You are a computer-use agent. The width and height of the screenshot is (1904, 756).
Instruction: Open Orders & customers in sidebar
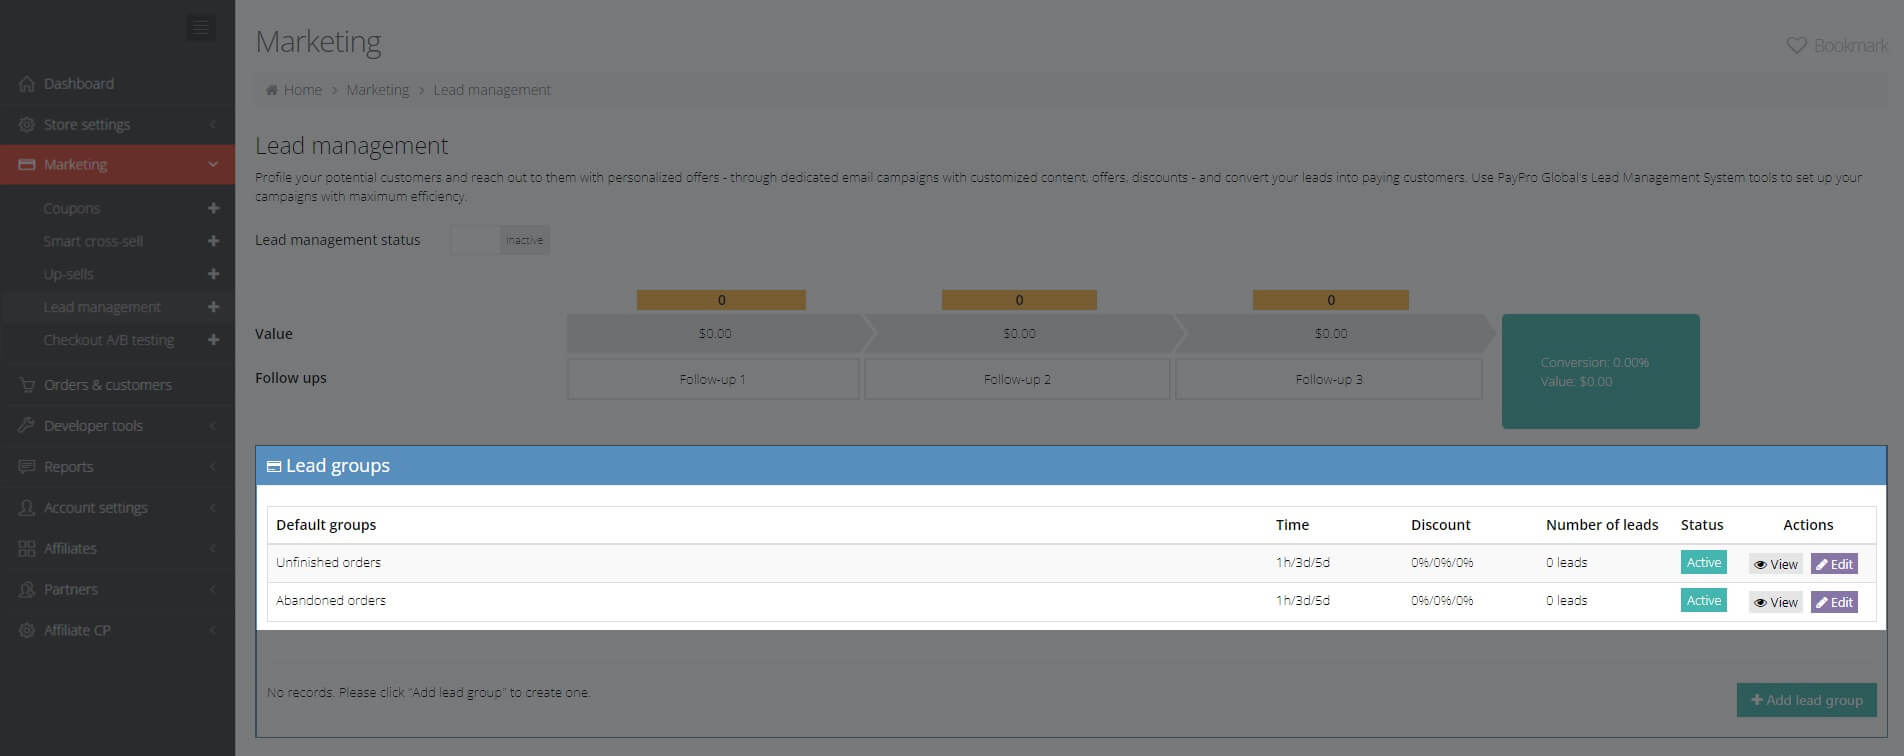[x=107, y=385]
